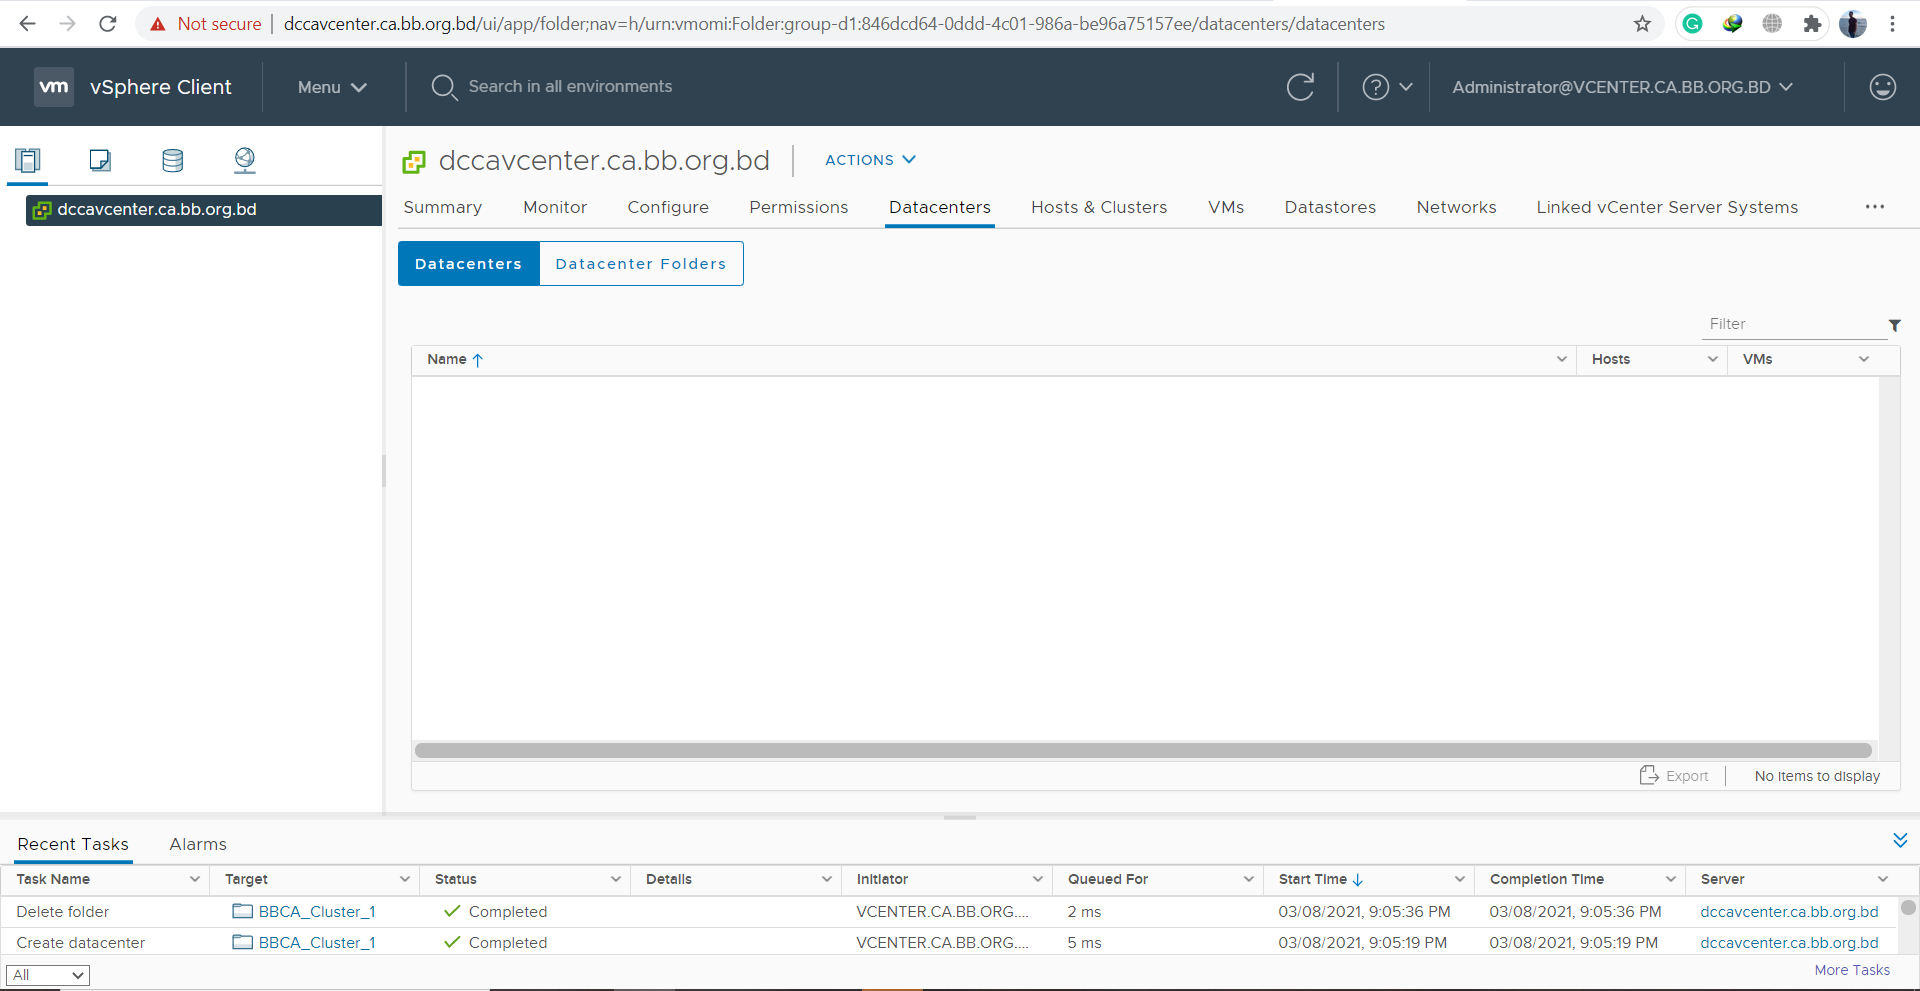Open Storage inventory view icon
This screenshot has height=991, width=1920.
coord(172,160)
